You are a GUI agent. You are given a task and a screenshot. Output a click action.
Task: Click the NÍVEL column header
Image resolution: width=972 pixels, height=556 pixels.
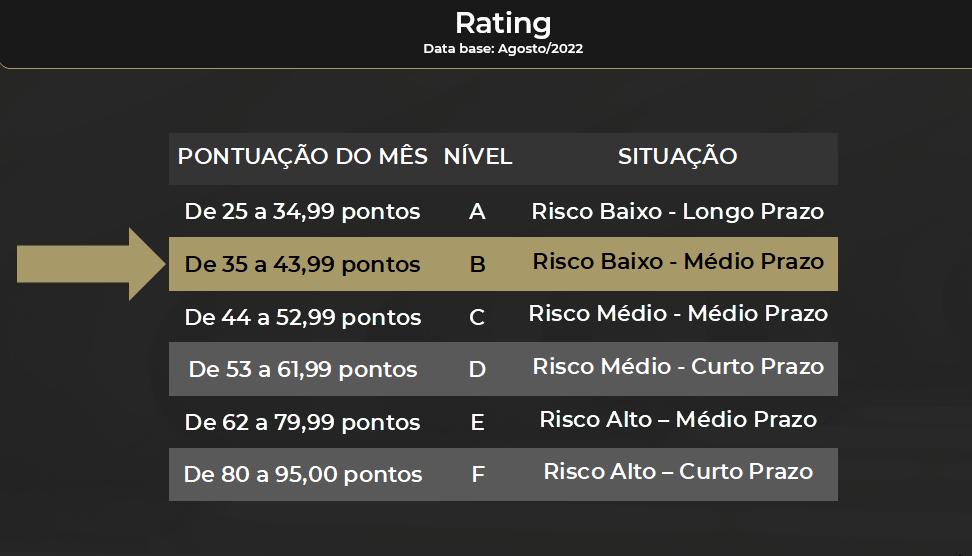coord(477,156)
